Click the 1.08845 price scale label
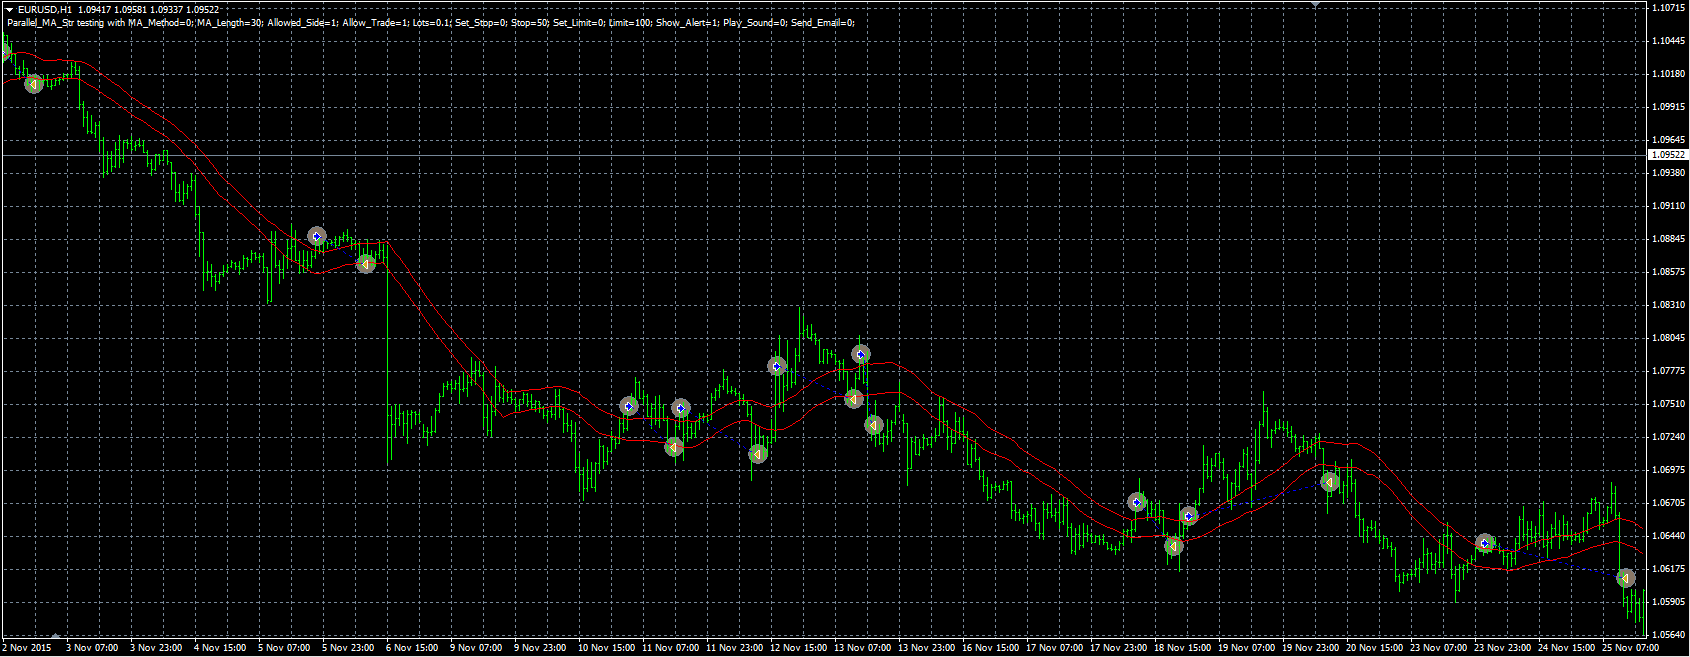Viewport: 1690px width, 657px height. pyautogui.click(x=1667, y=239)
